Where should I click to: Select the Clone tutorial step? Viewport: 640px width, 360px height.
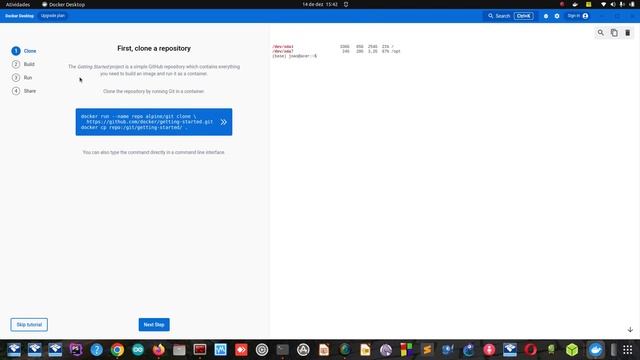[24, 51]
